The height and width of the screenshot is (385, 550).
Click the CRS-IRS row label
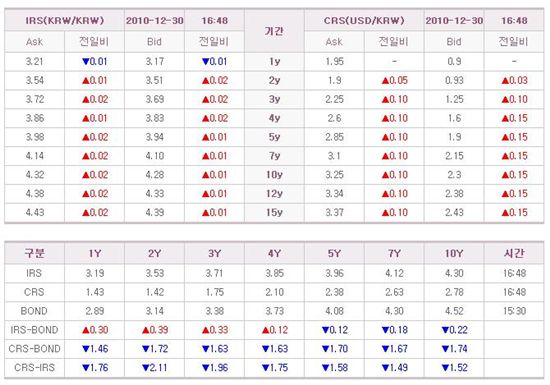point(34,368)
